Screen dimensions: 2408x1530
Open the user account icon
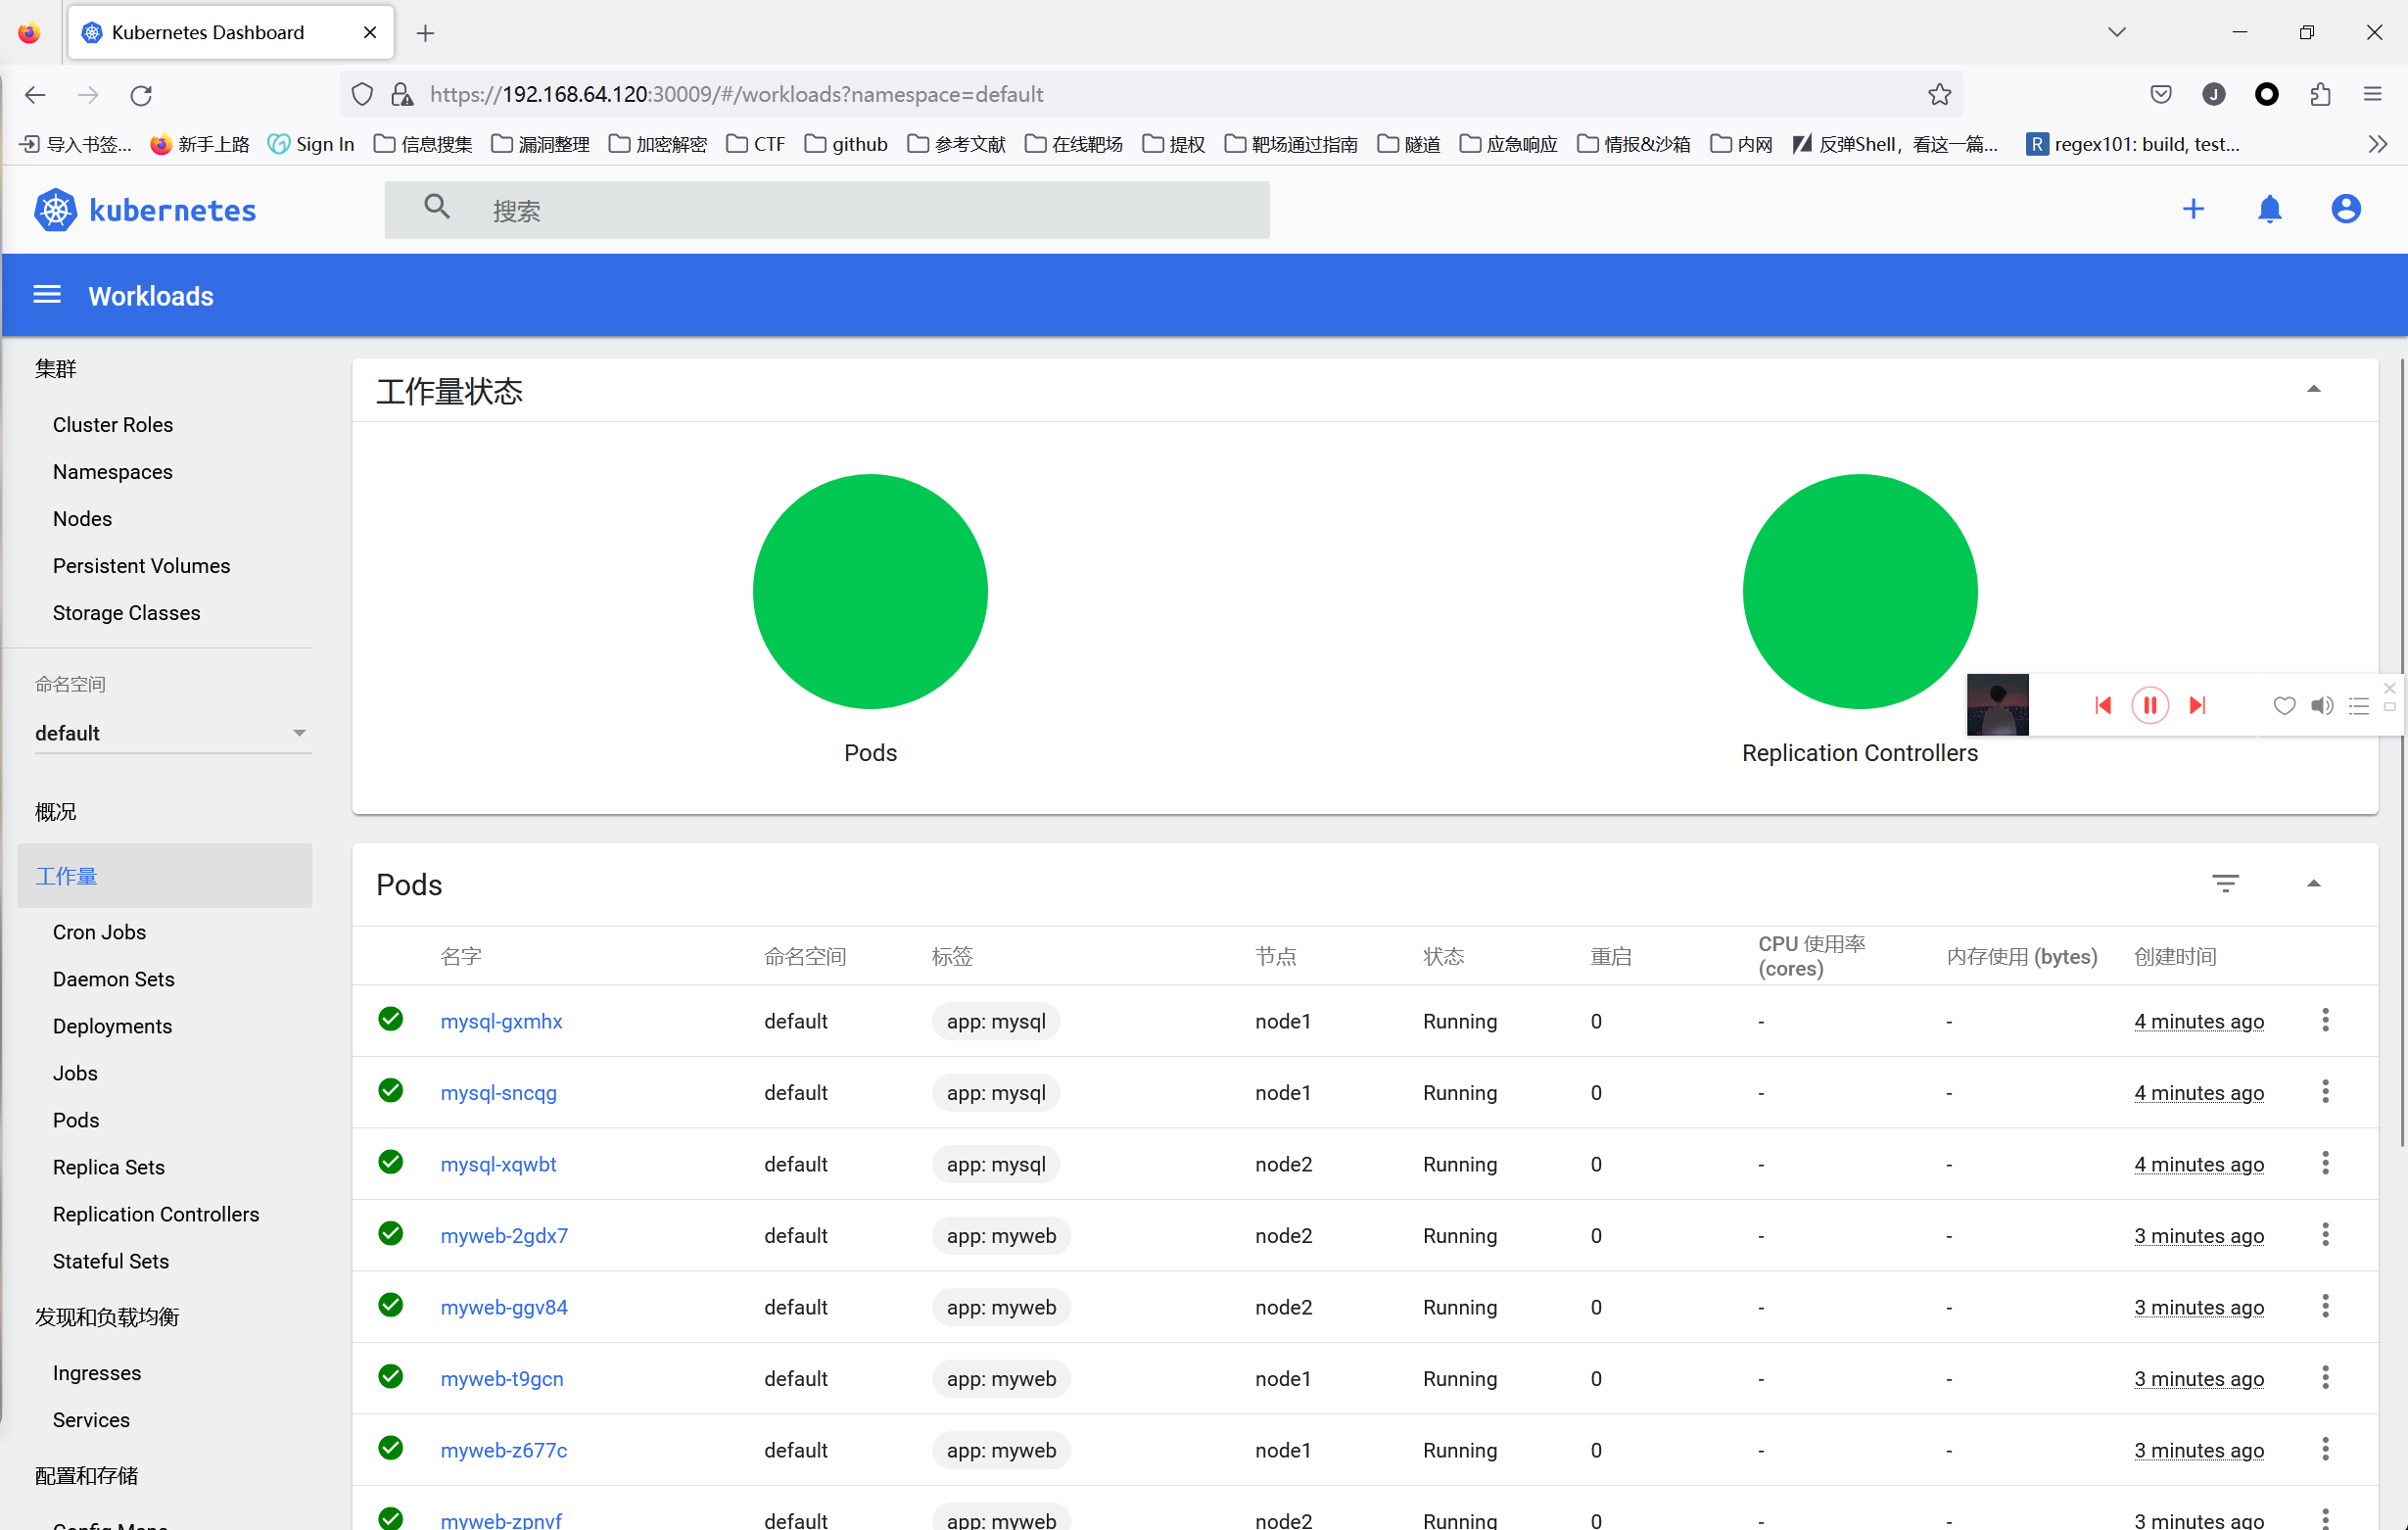click(2346, 209)
